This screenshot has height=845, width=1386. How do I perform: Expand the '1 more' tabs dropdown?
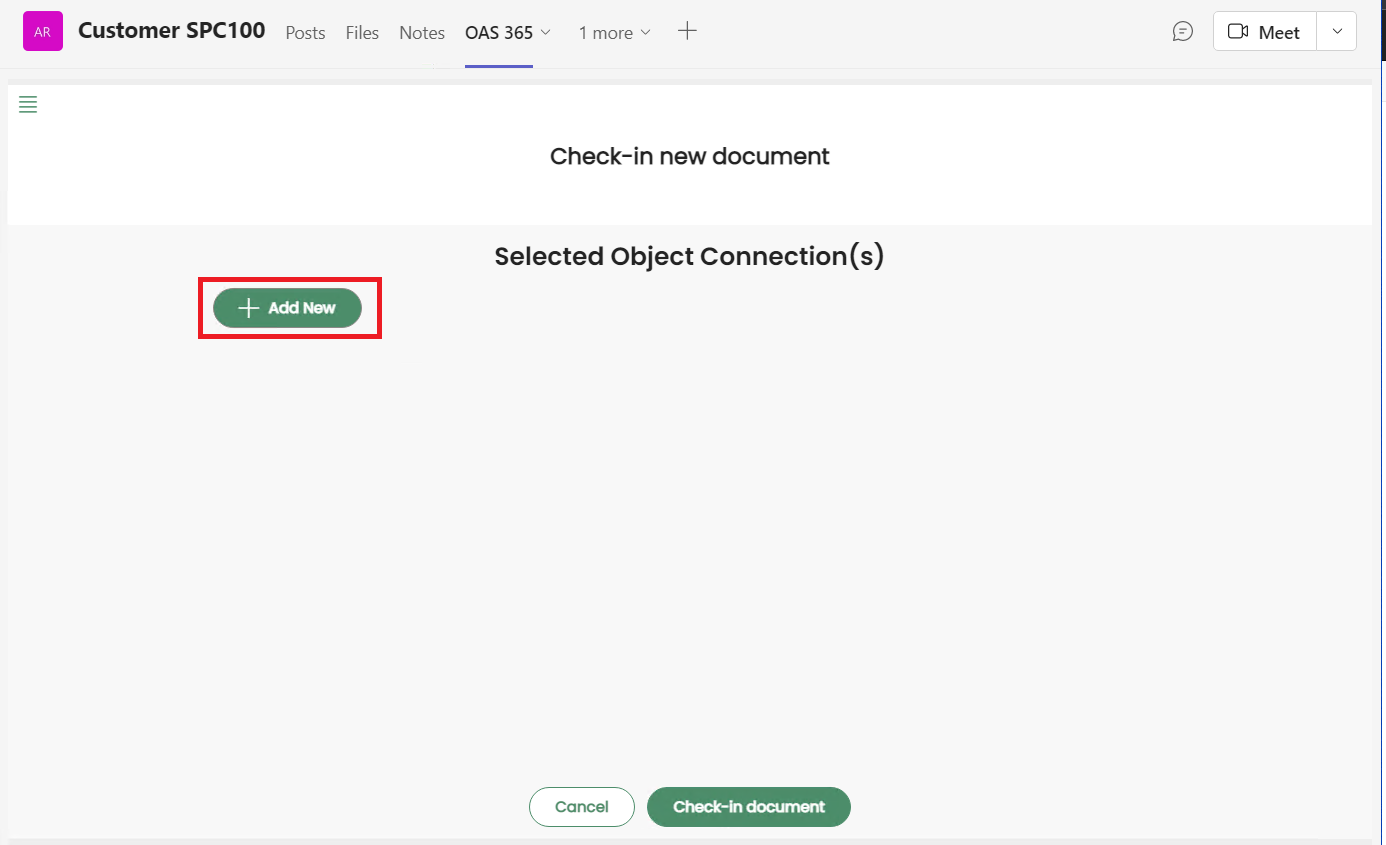point(614,33)
